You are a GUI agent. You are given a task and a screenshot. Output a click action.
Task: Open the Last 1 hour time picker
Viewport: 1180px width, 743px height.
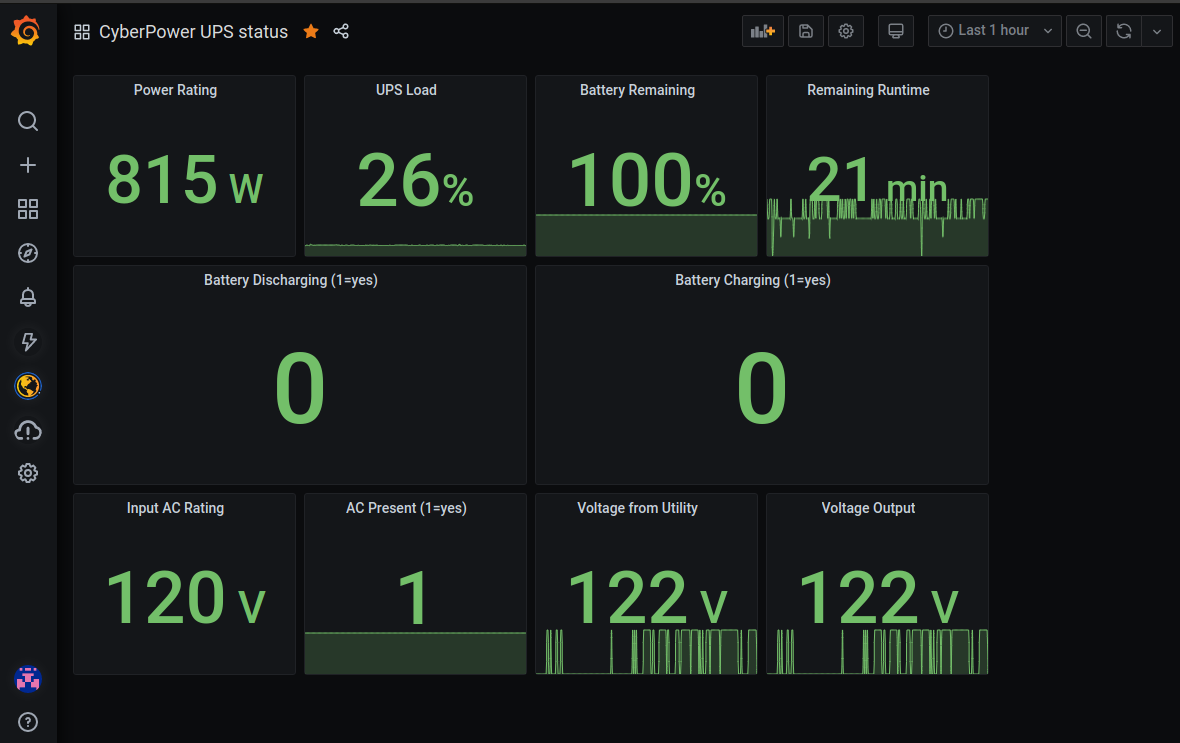coord(994,31)
